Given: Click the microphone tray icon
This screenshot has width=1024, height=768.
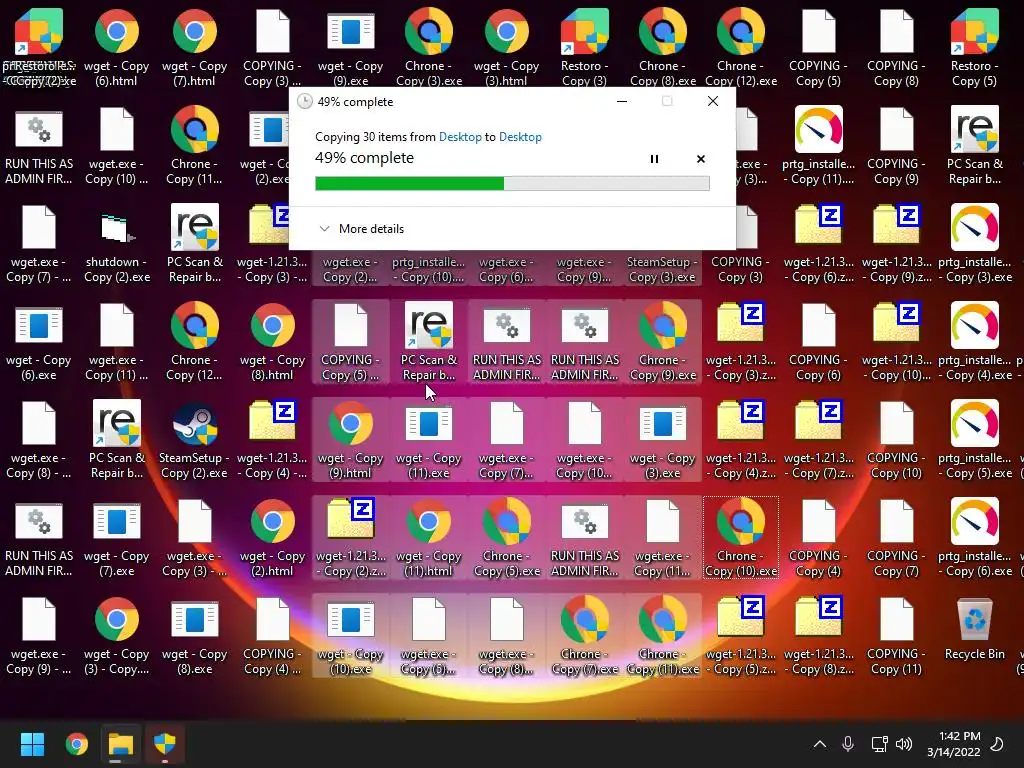Looking at the screenshot, I should pyautogui.click(x=848, y=744).
